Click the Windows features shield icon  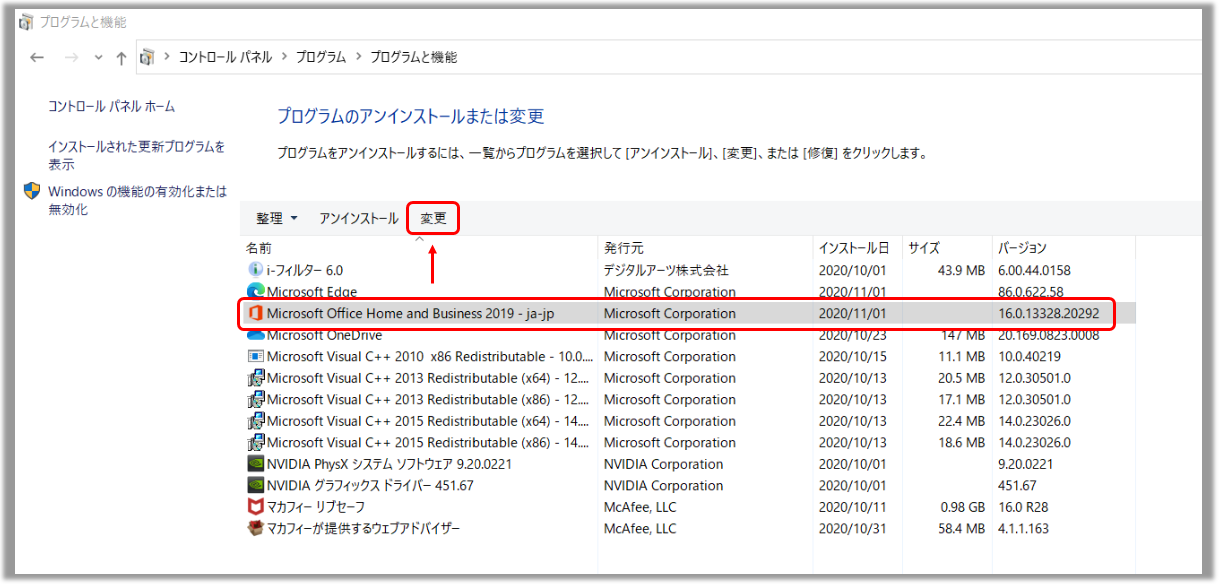coord(32,191)
